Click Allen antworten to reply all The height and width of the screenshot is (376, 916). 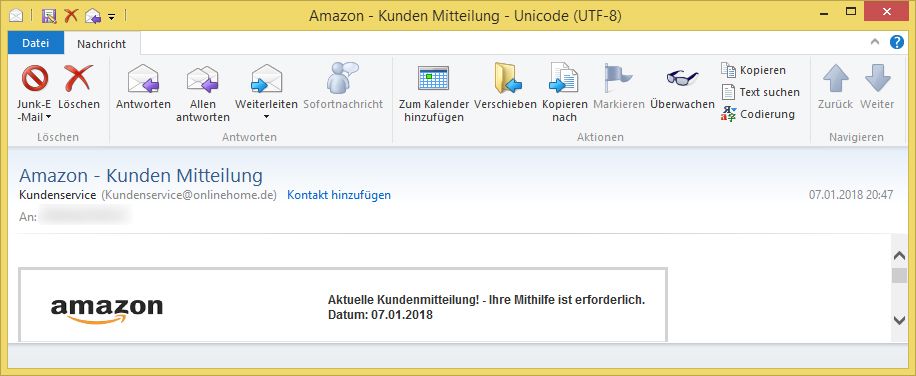pos(203,93)
